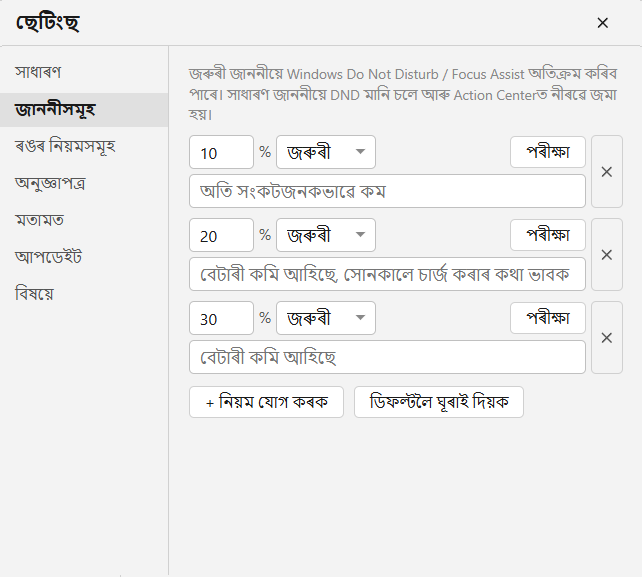Open the অনুজ্ঞাপত্ৰ section

coord(84,183)
